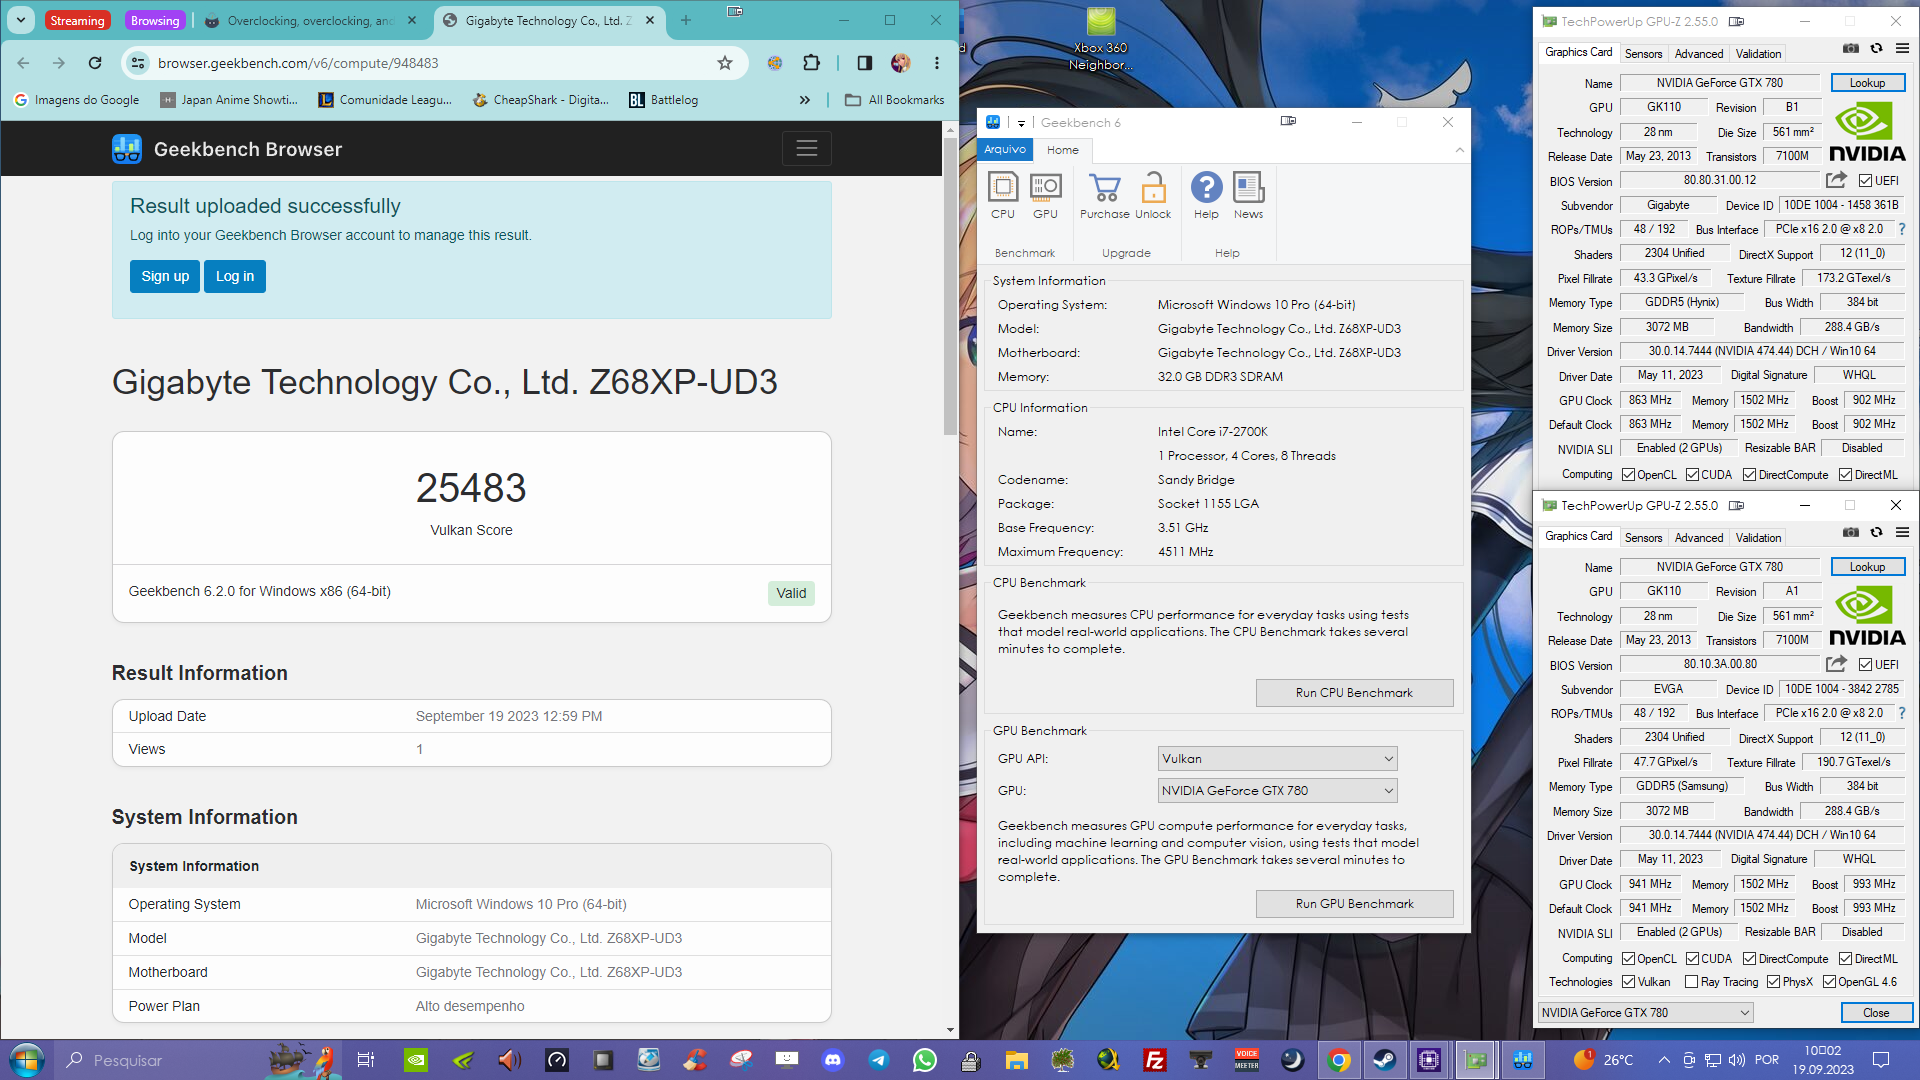The height and width of the screenshot is (1080, 1920).
Task: Open the GPU selector dropdown at GPU-Z bottom
Action: [x=1645, y=1013]
